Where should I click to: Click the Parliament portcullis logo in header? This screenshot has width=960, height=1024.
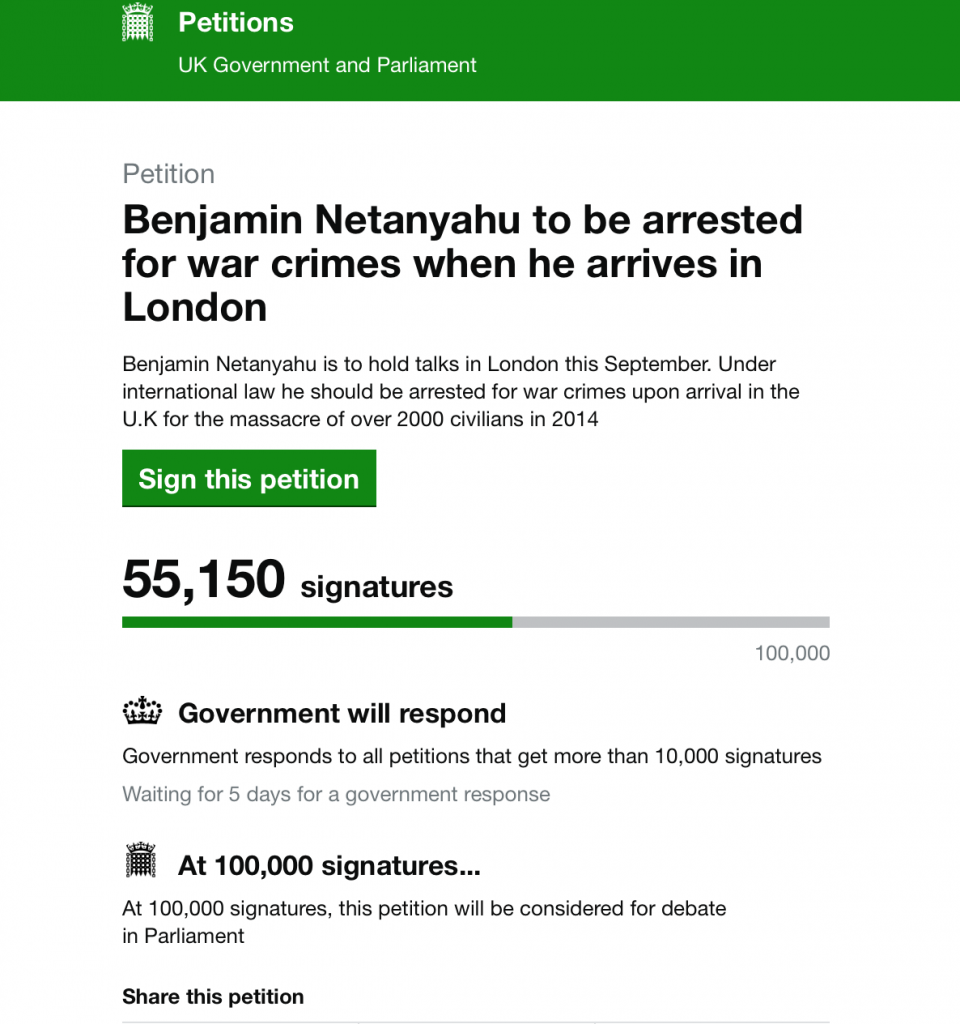[138, 23]
